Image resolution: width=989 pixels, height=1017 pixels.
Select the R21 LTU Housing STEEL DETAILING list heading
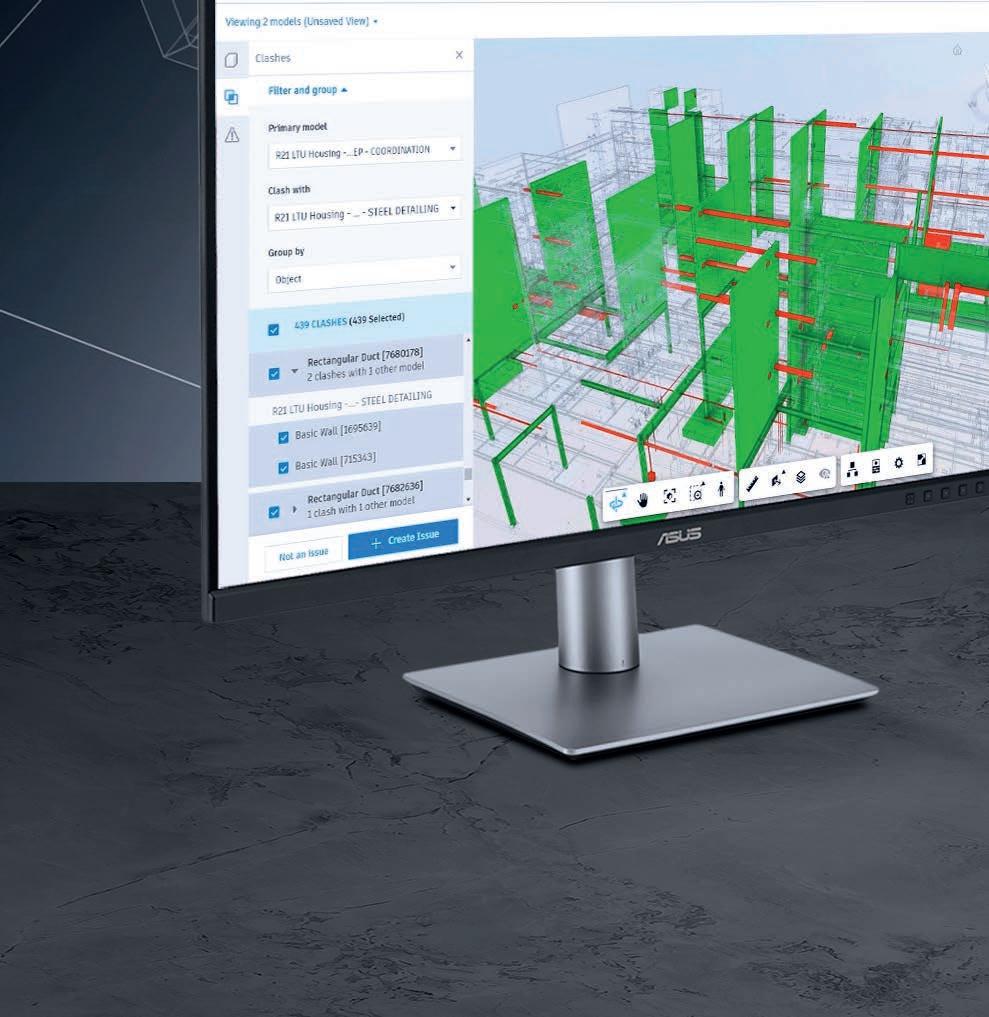click(x=352, y=402)
